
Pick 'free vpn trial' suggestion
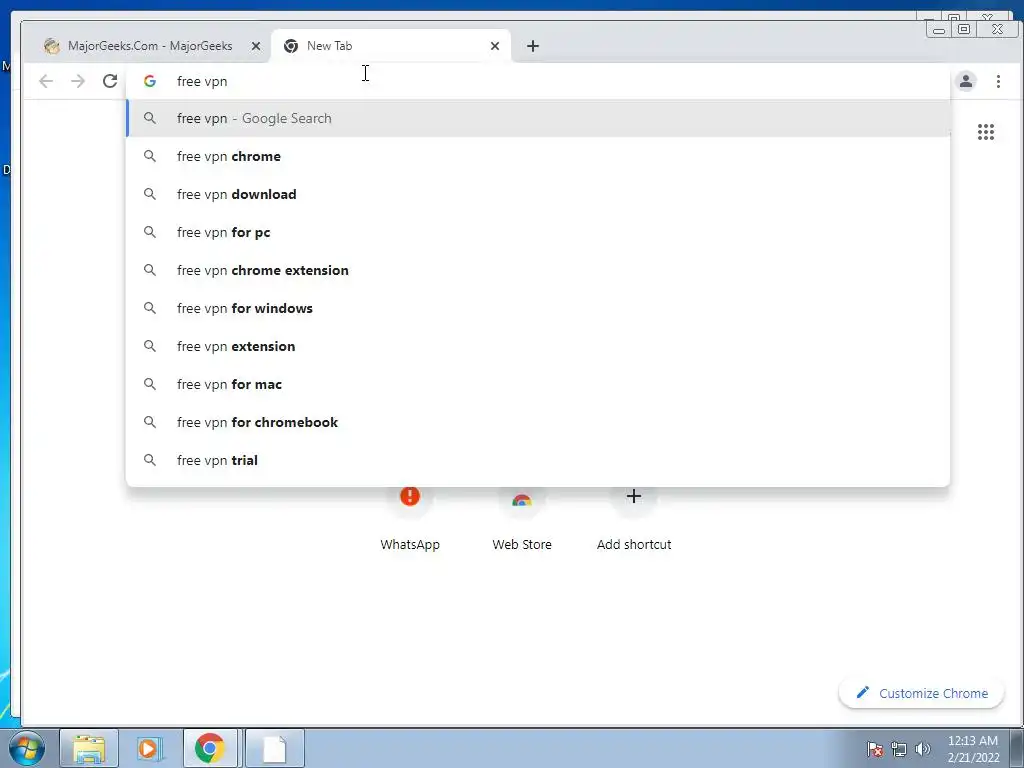coord(537,460)
